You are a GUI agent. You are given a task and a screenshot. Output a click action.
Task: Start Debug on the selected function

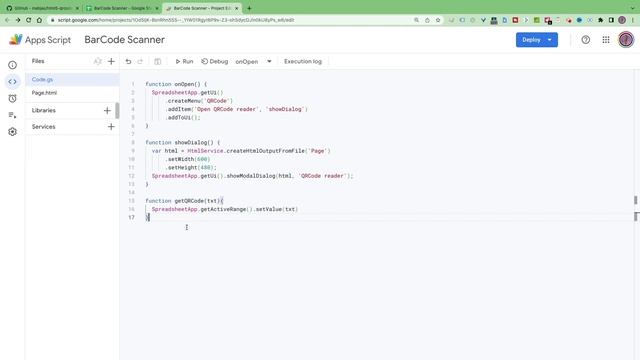[x=215, y=62]
